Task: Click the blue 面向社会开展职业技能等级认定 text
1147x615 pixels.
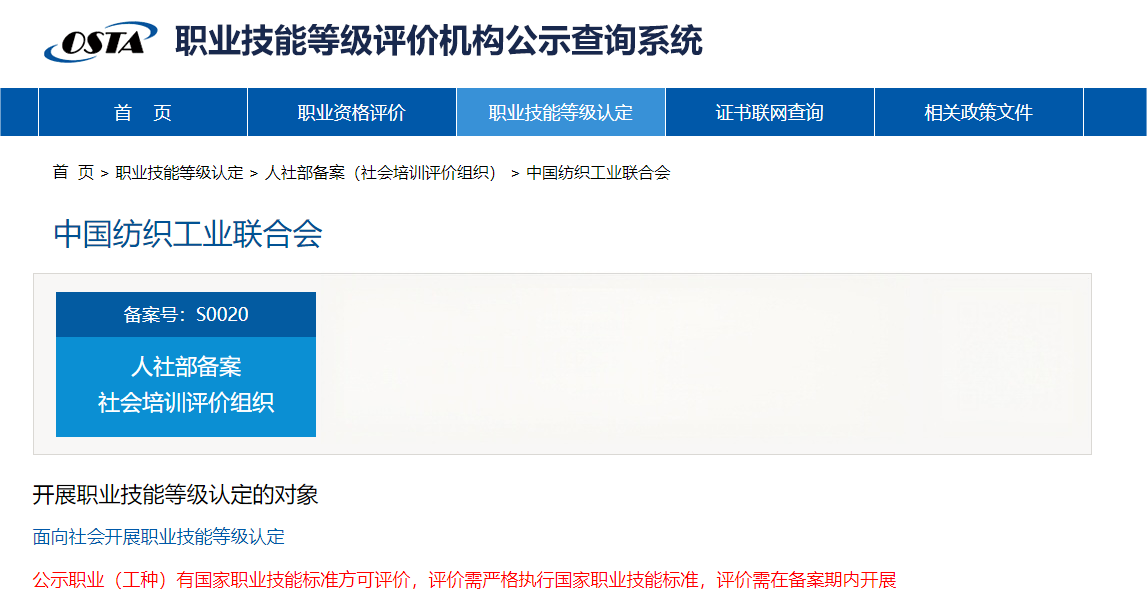Action: pyautogui.click(x=159, y=537)
